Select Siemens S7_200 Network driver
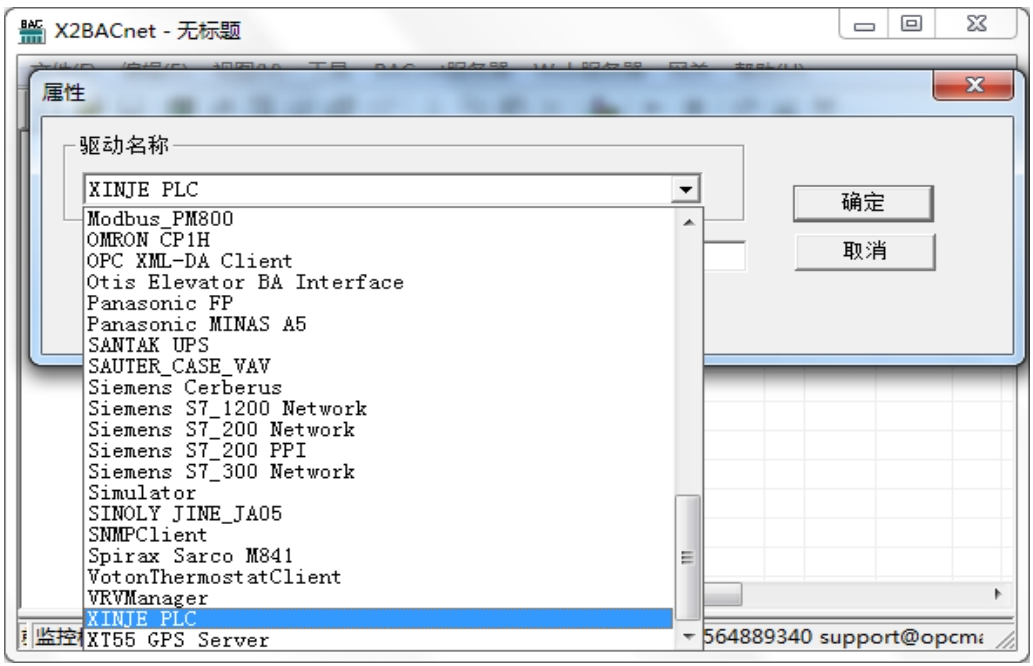Screen dimensions: 1033x666 pyautogui.click(x=379, y=429)
